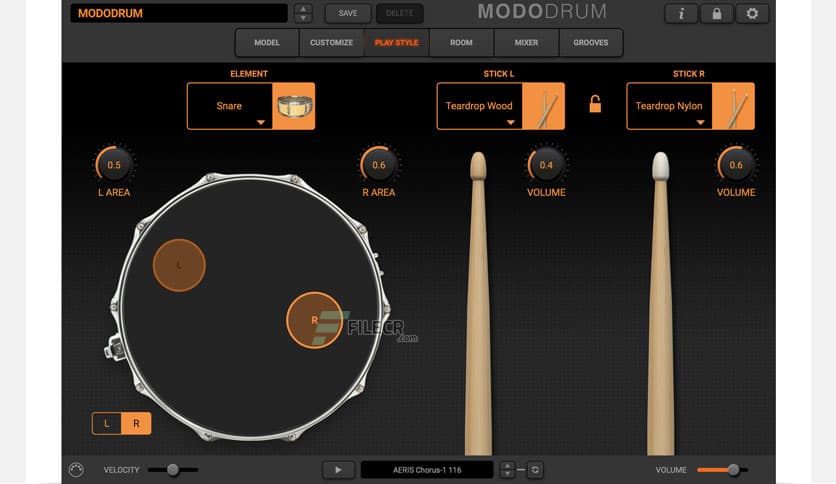Play the groove preview
Screen dimensions: 836x484
pos(338,470)
